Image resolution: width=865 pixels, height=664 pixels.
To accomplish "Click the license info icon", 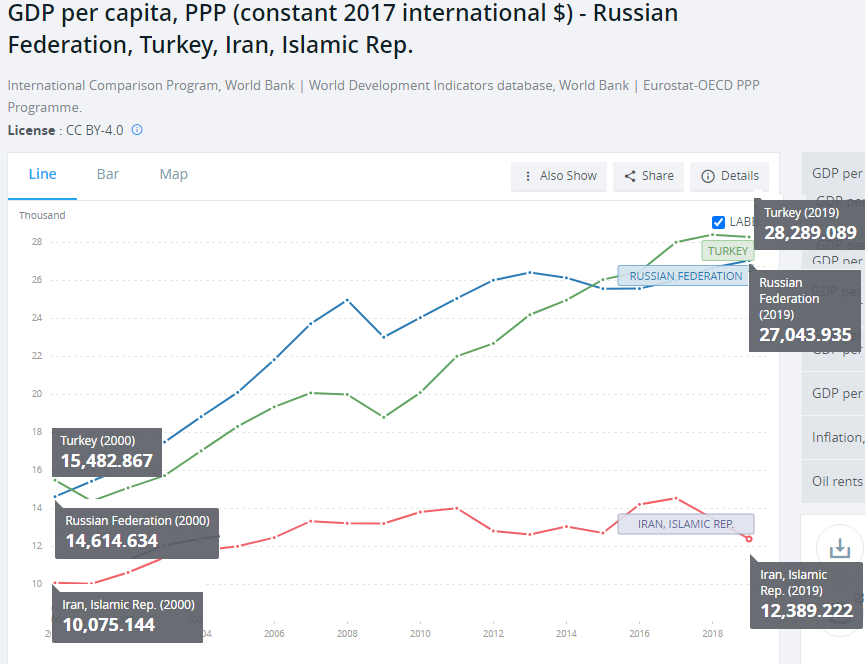I will 137,130.
